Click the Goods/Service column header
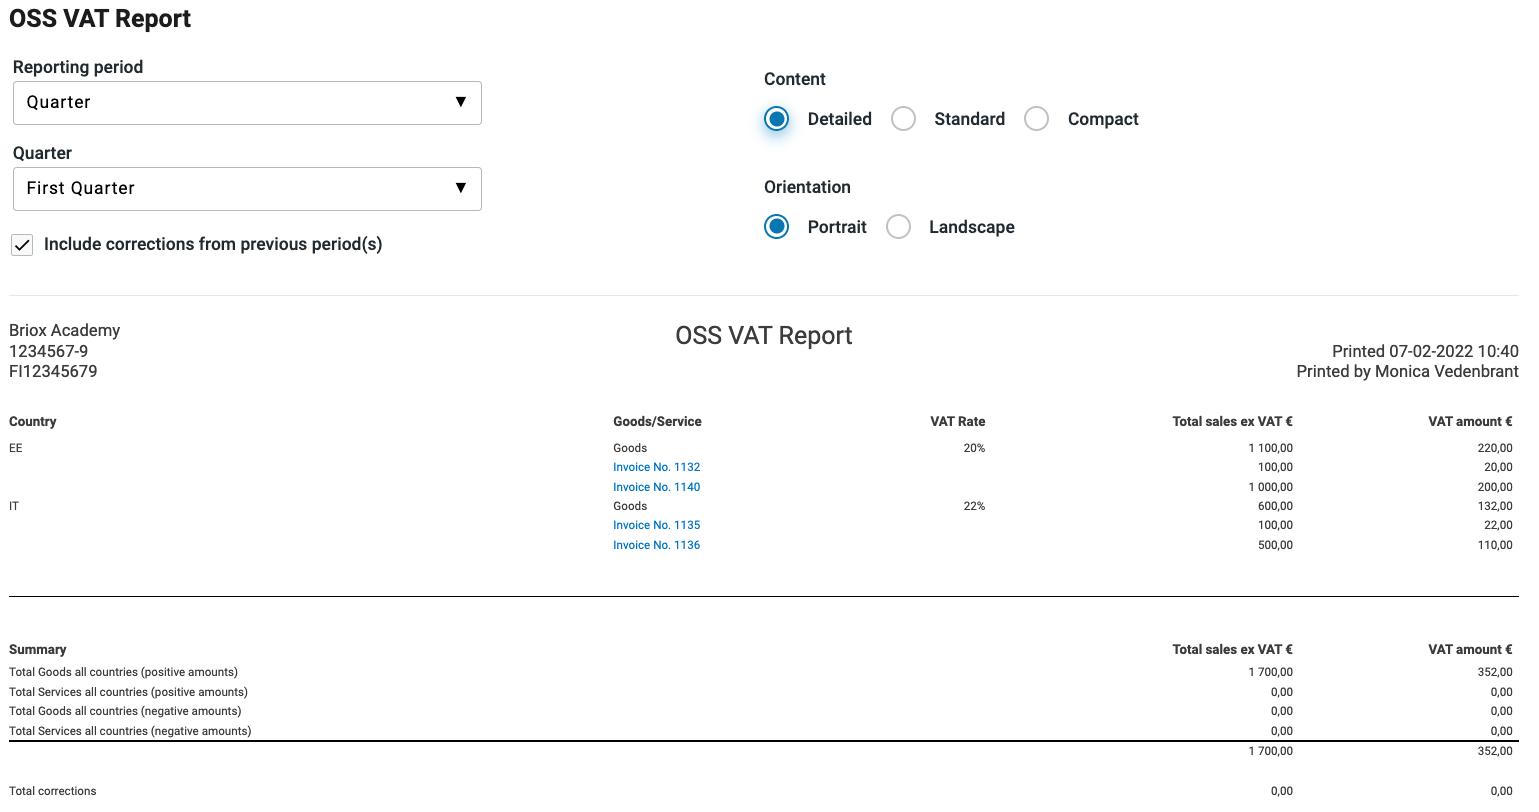1539x812 pixels. click(x=657, y=422)
